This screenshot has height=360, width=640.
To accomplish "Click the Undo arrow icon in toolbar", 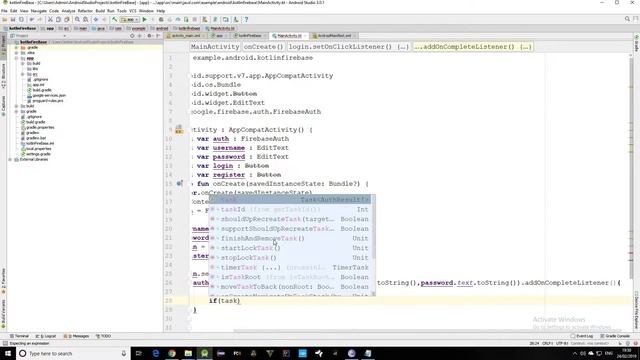I will coord(31,20).
